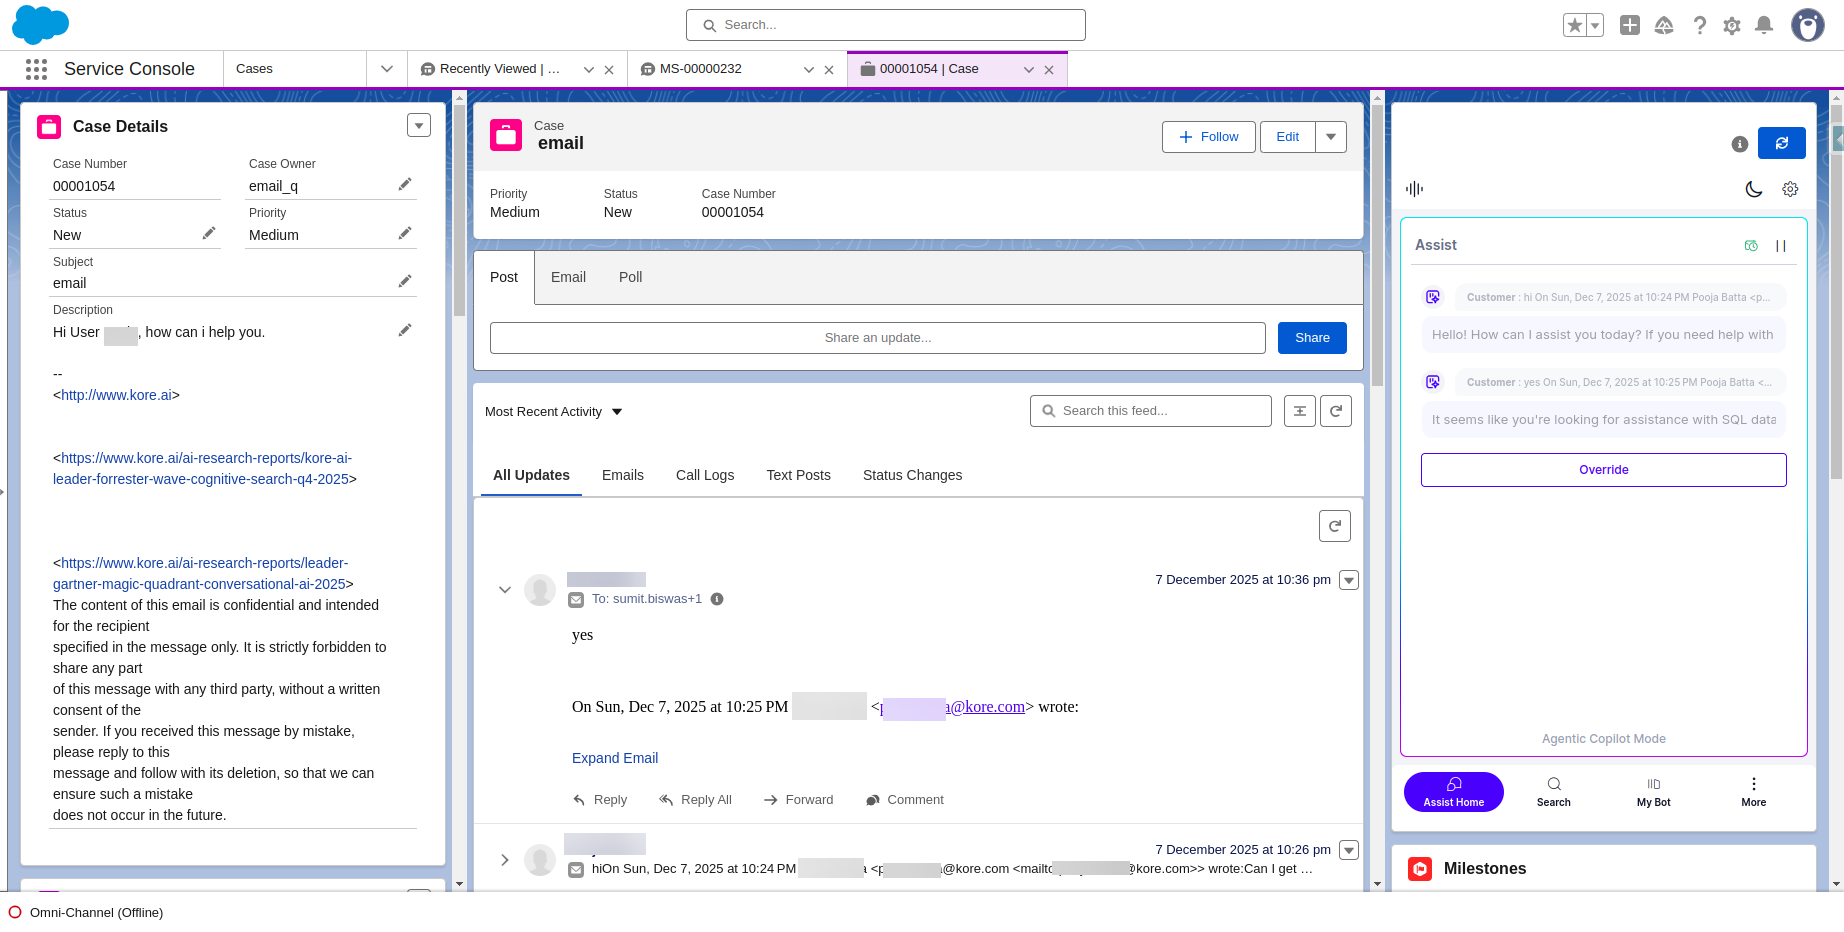Open the My Bot icon
The image size is (1844, 932).
[x=1653, y=790]
